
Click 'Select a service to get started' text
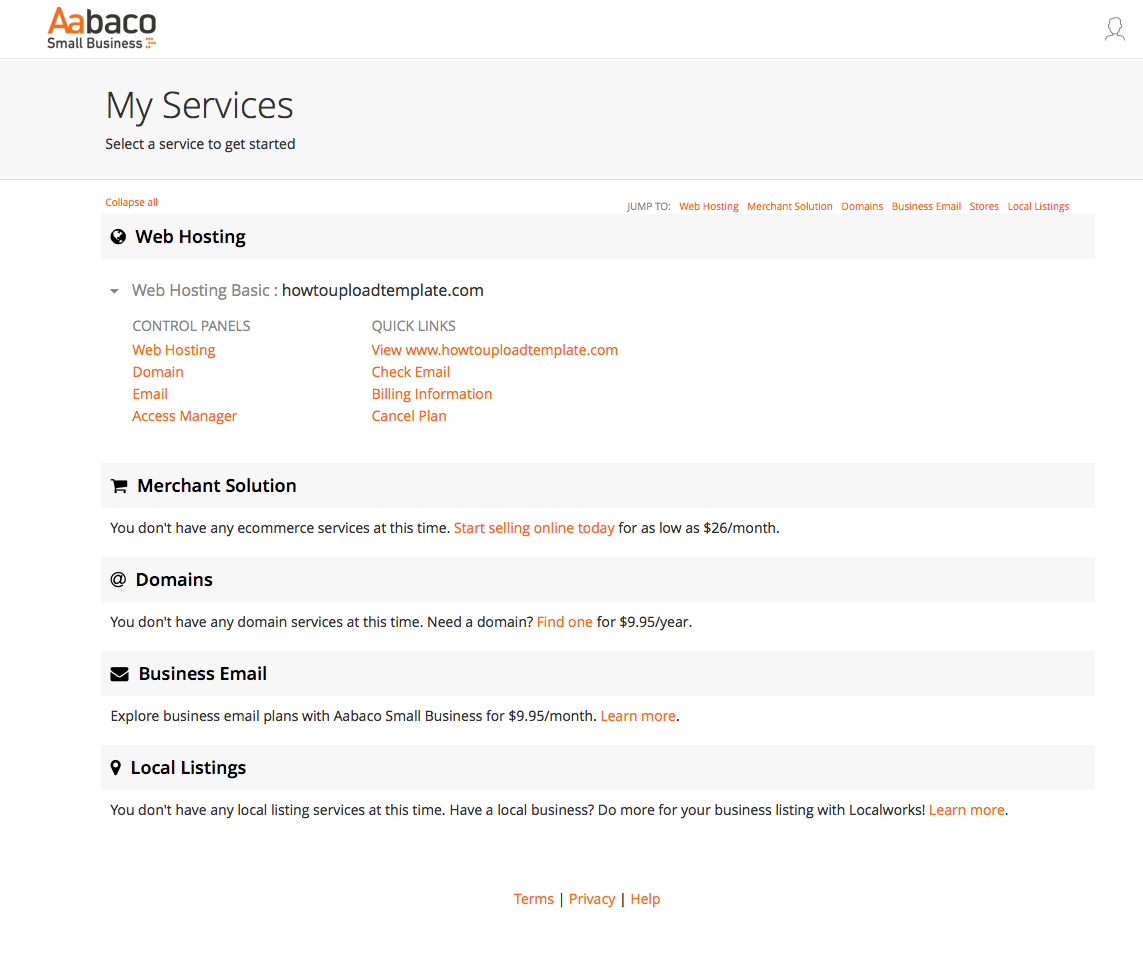coord(200,144)
